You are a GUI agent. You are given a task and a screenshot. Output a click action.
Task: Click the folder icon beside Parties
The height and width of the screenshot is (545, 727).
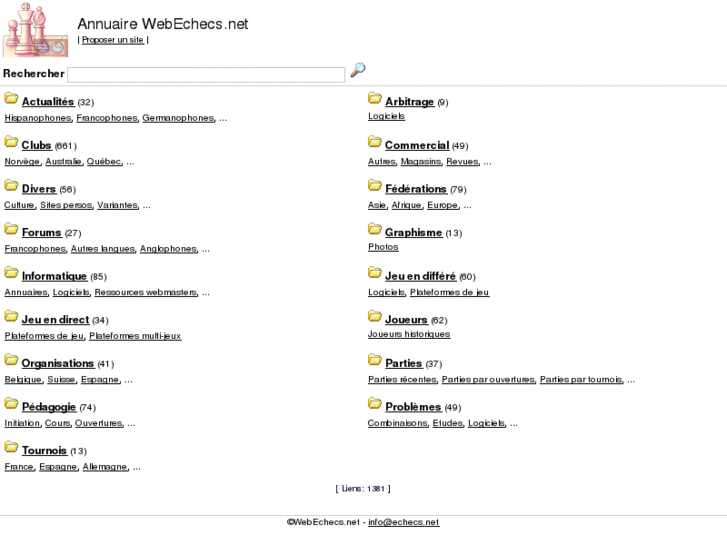click(375, 360)
